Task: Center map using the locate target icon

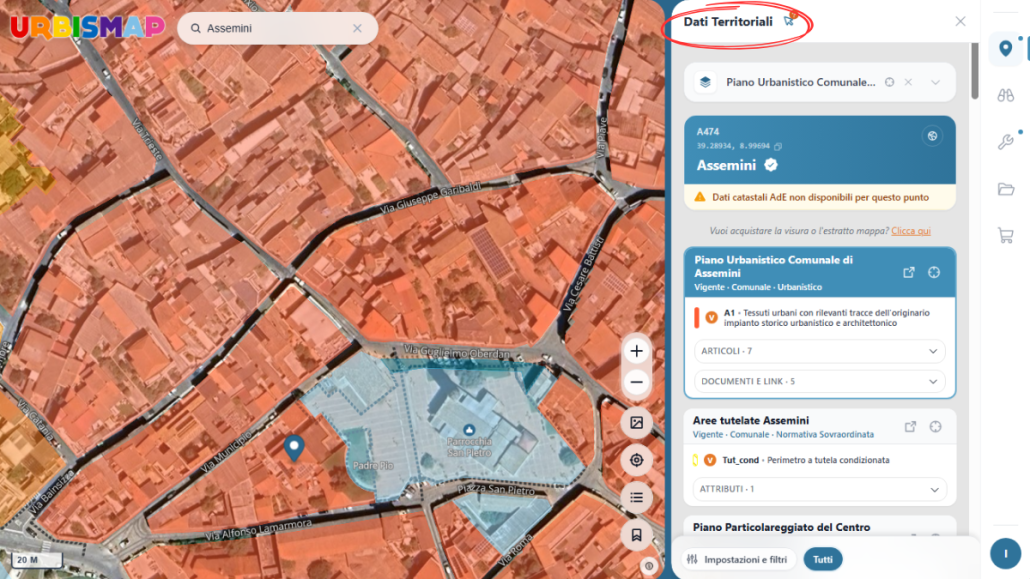Action: click(636, 460)
